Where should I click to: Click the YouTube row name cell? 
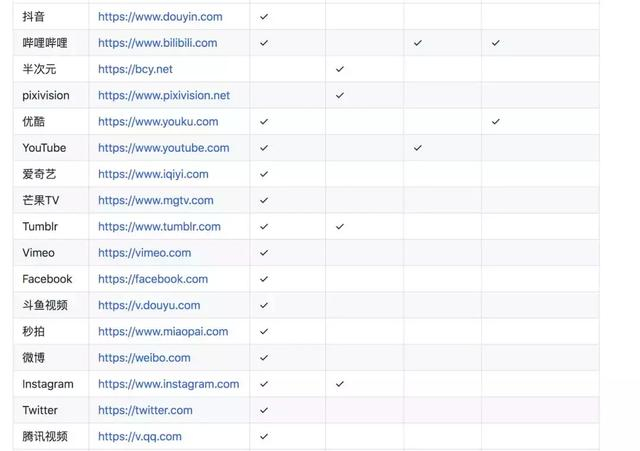coord(51,148)
